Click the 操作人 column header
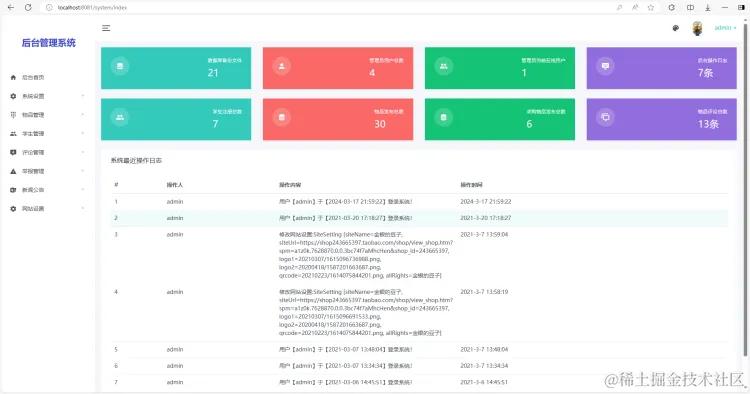Image resolution: width=750 pixels, height=394 pixels. pos(175,185)
